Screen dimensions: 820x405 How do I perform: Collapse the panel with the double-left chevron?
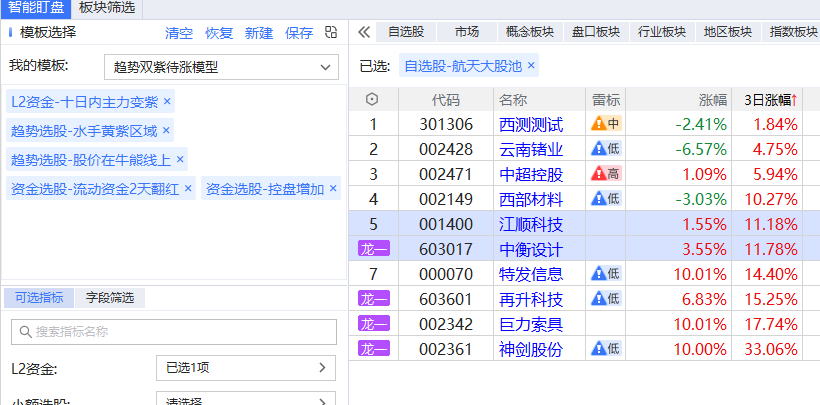pyautogui.click(x=364, y=32)
